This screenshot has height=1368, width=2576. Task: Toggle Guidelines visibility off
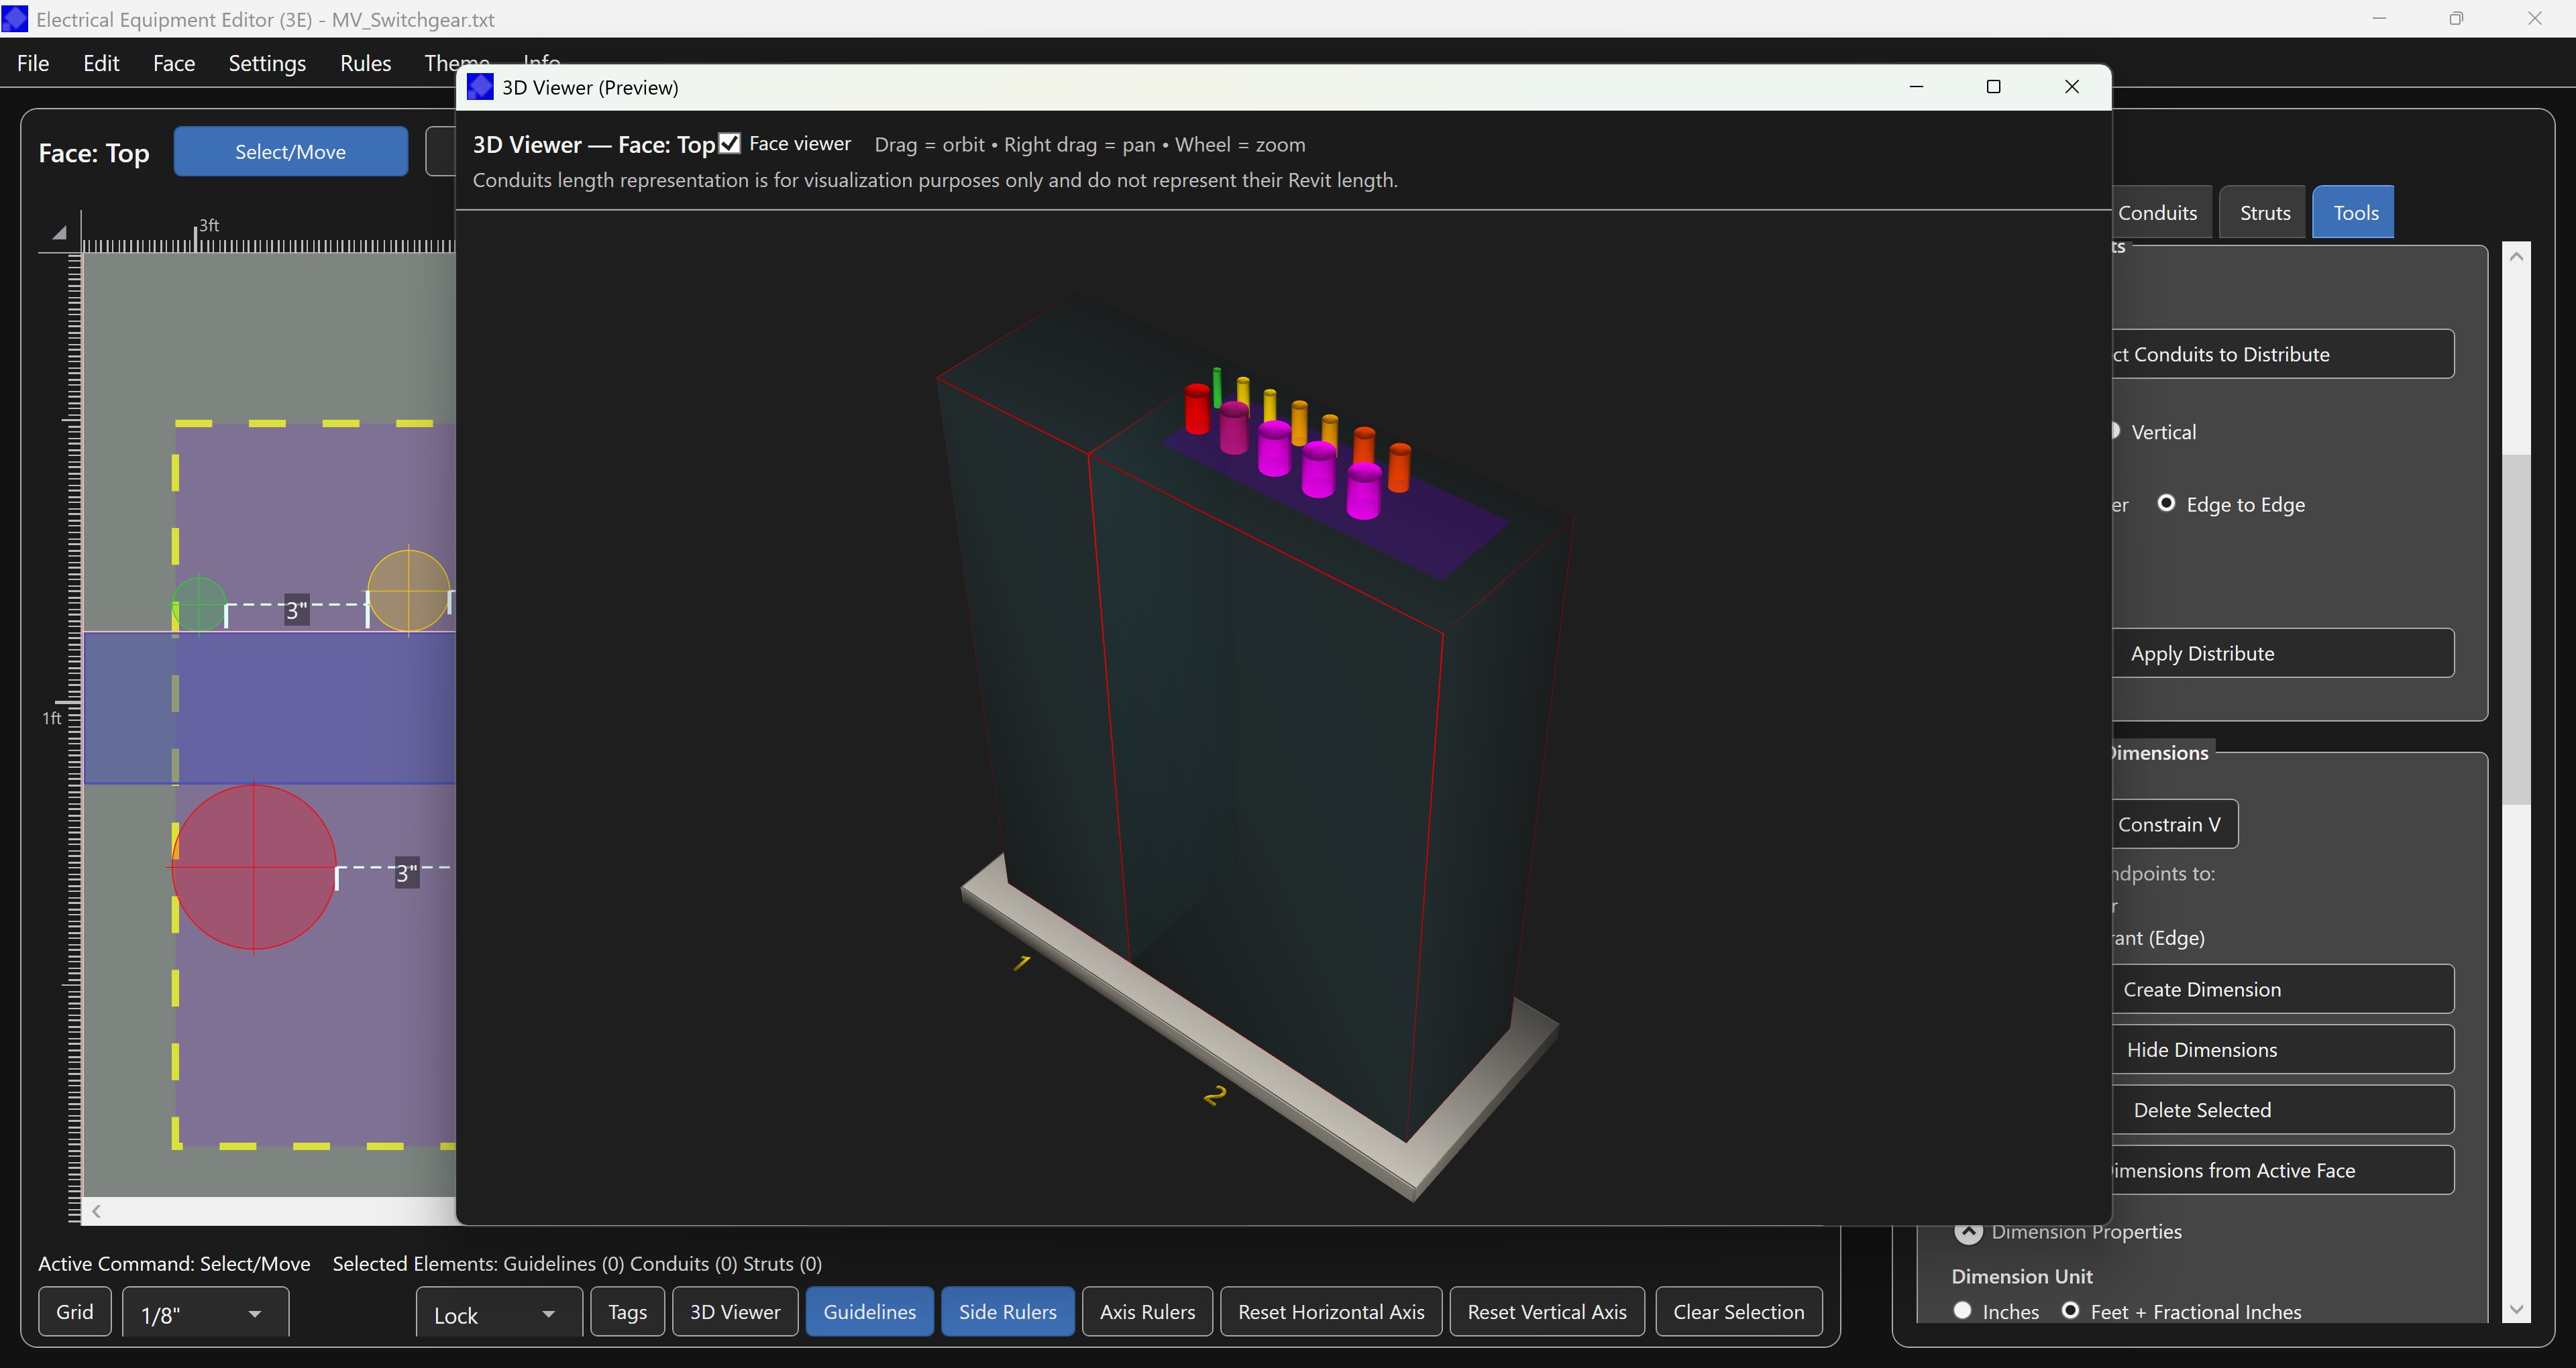(868, 1311)
